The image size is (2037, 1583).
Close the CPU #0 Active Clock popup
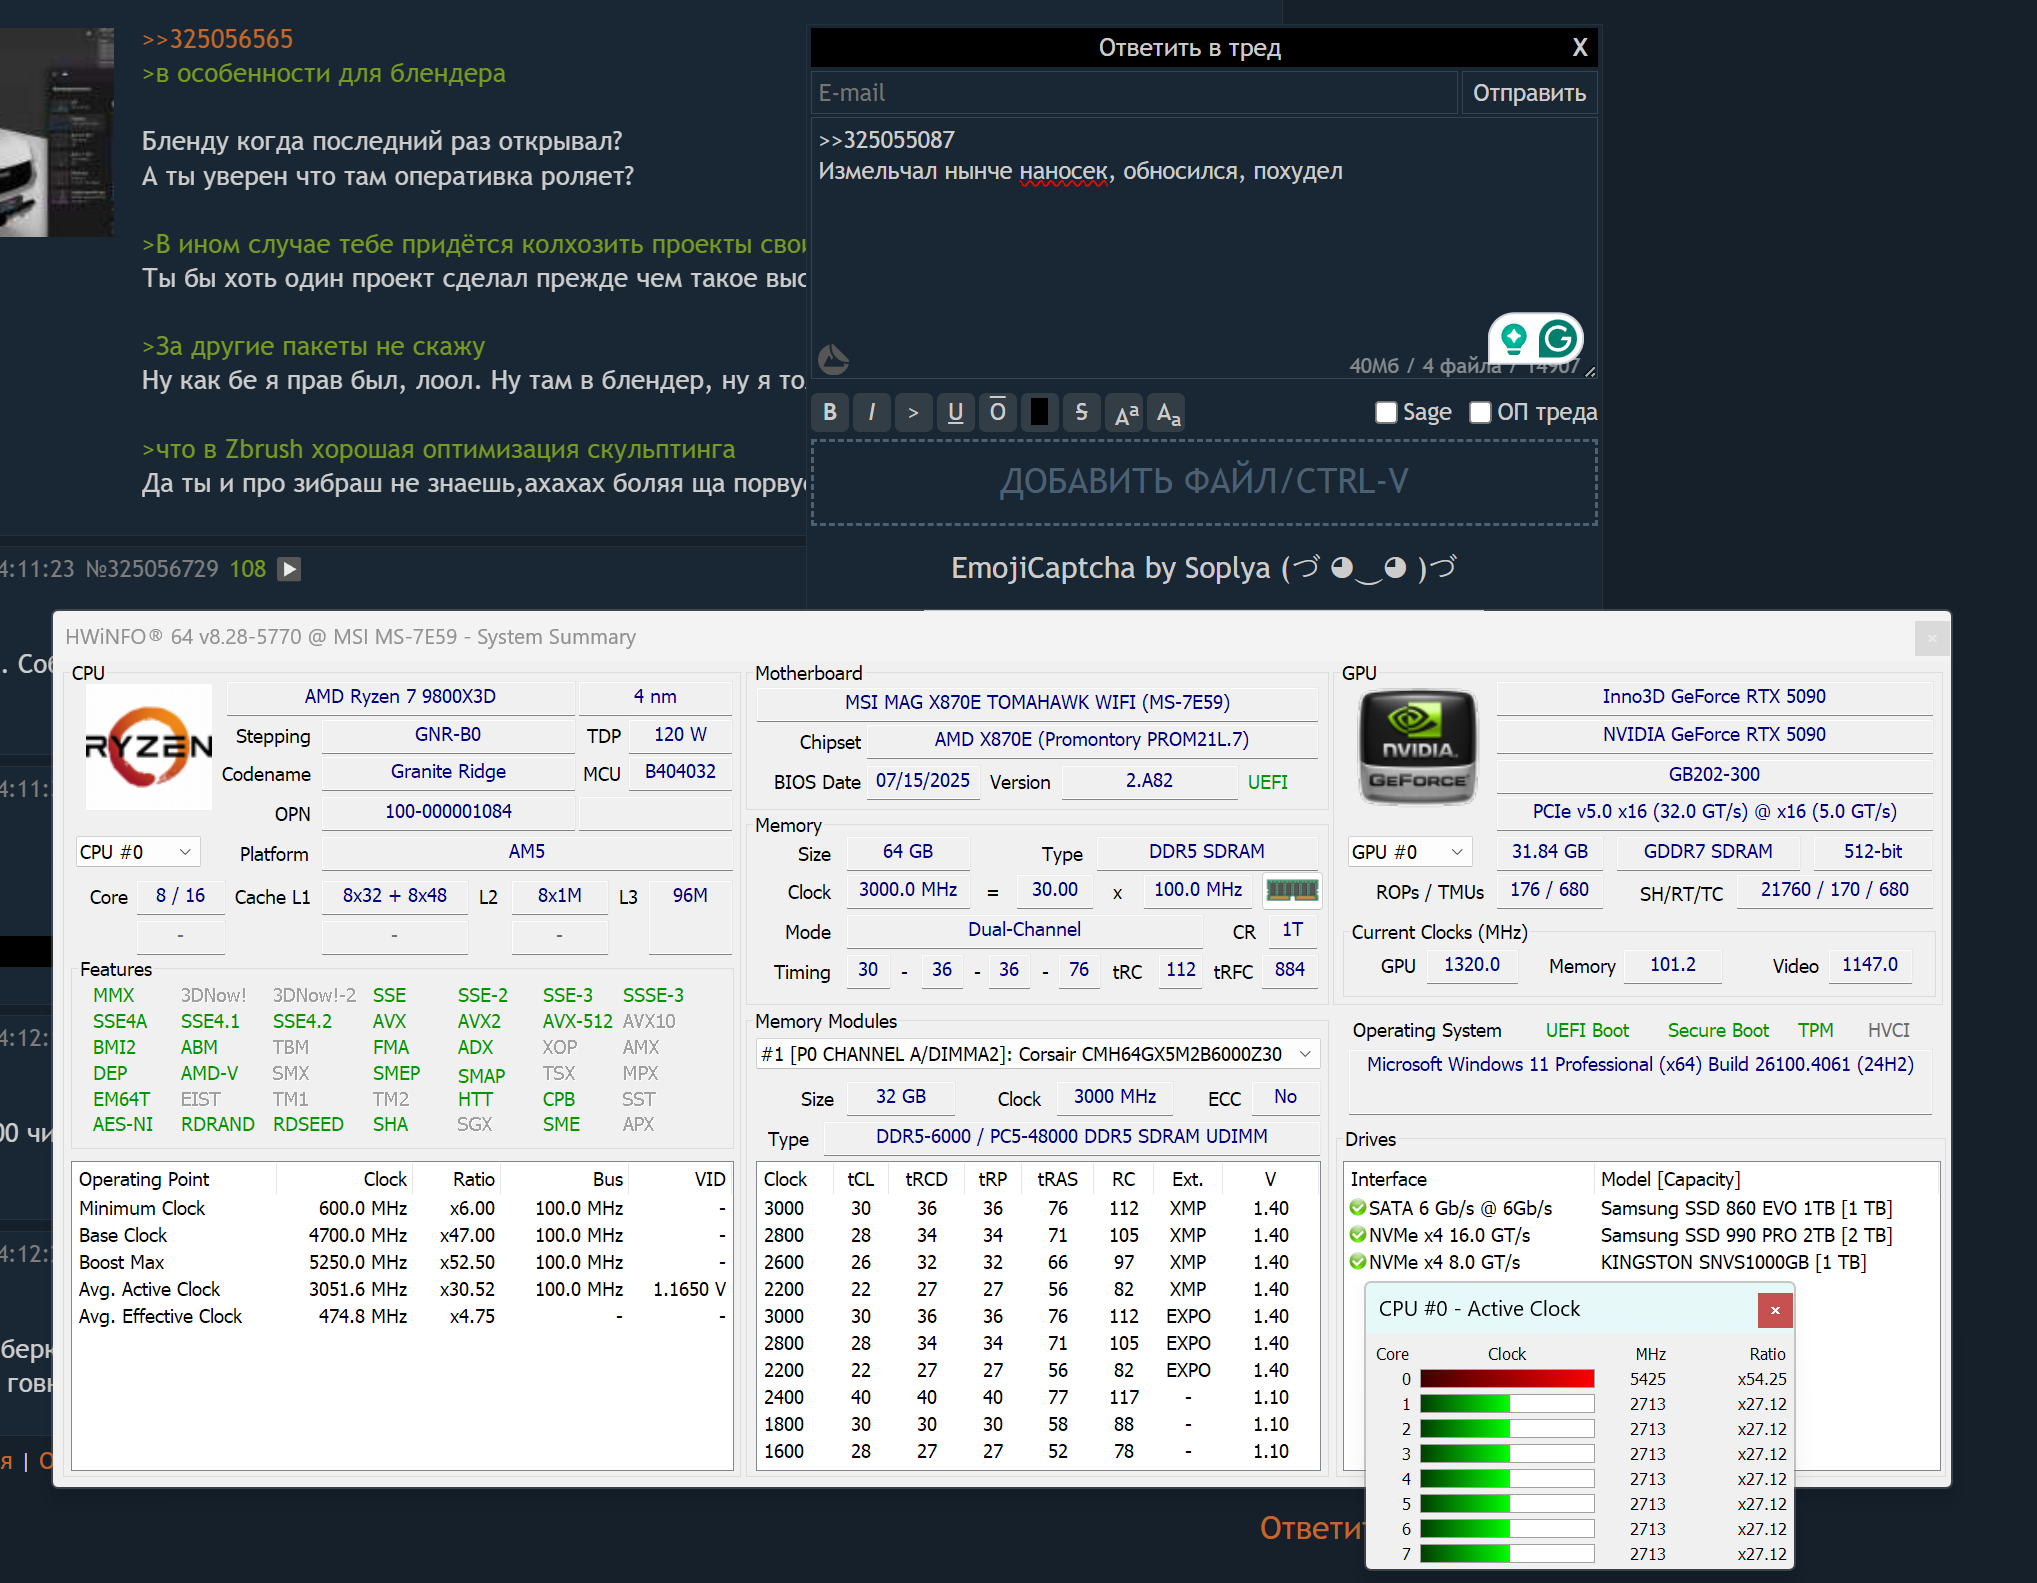click(x=1775, y=1310)
